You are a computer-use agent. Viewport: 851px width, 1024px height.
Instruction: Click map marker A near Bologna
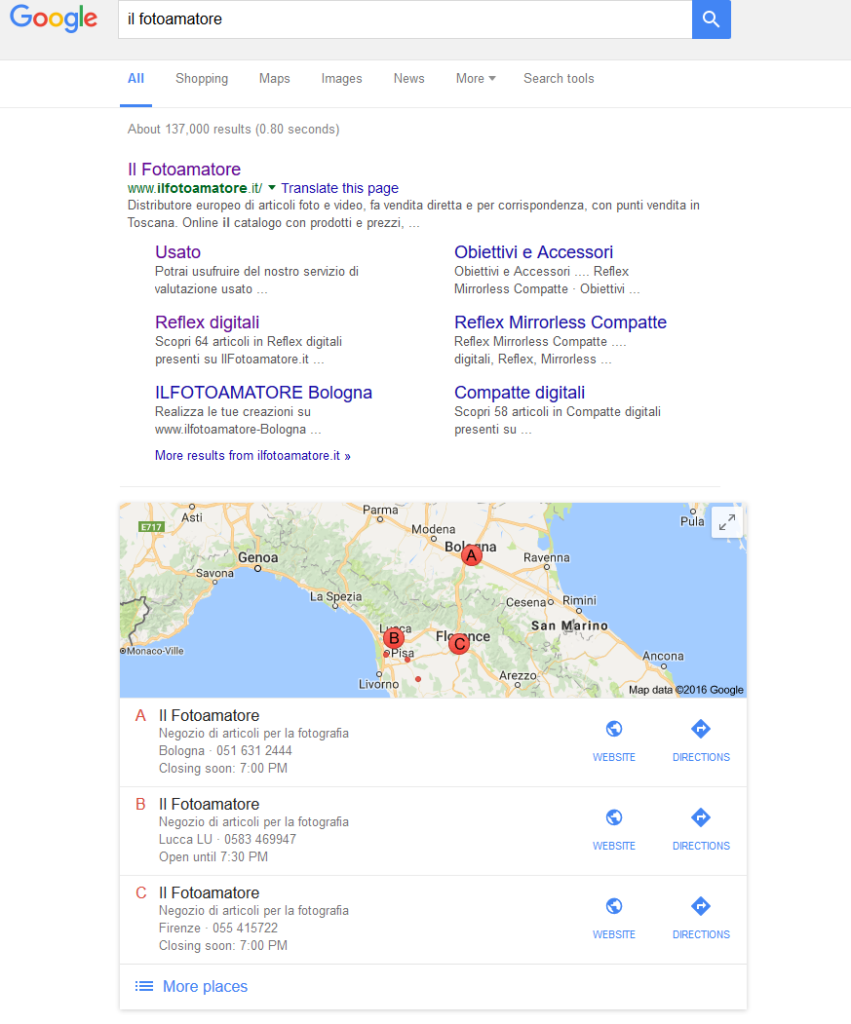(x=471, y=554)
